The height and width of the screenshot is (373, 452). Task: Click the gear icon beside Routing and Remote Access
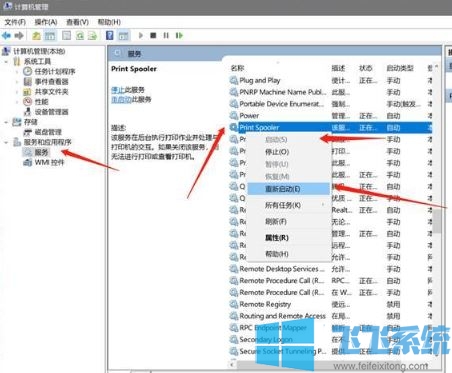coord(234,316)
